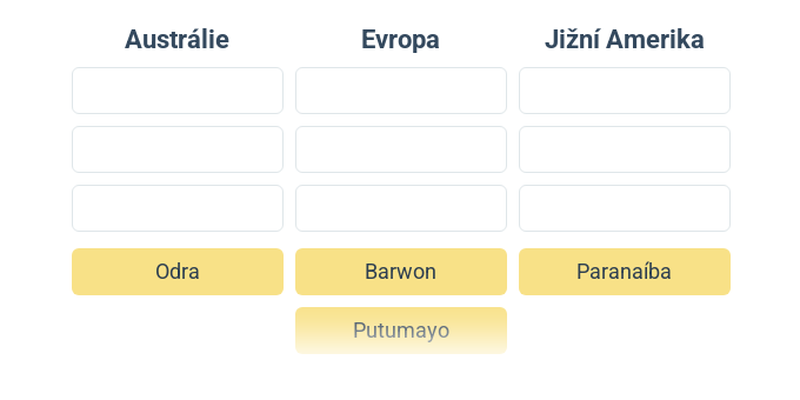Click first empty slot under Jižní Amerika

[624, 90]
